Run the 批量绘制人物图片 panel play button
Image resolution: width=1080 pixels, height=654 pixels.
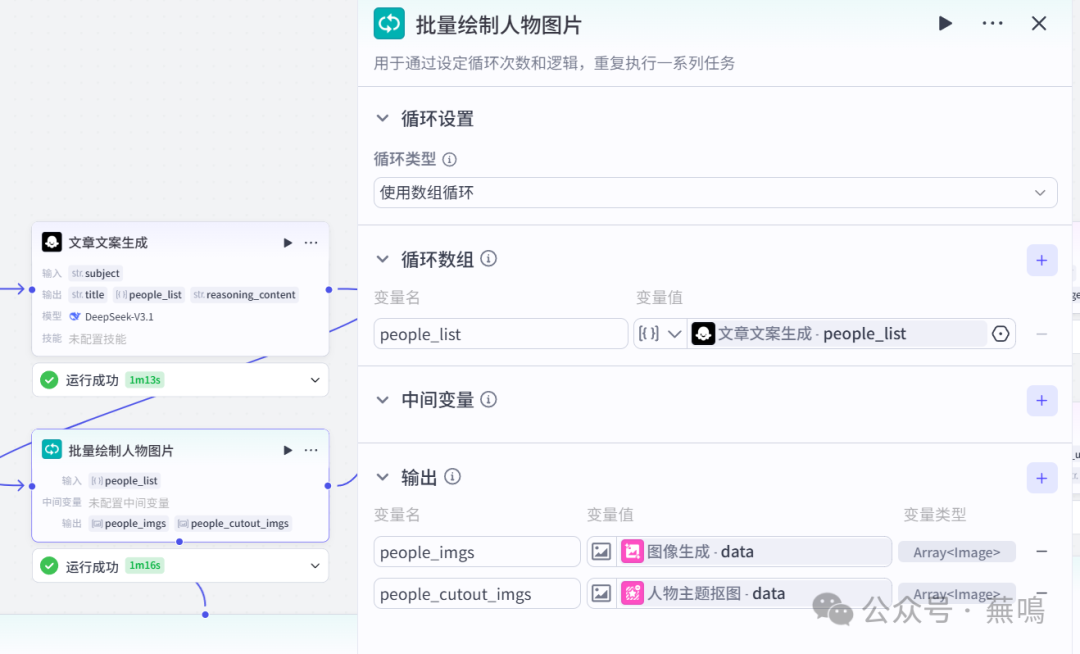pos(945,23)
